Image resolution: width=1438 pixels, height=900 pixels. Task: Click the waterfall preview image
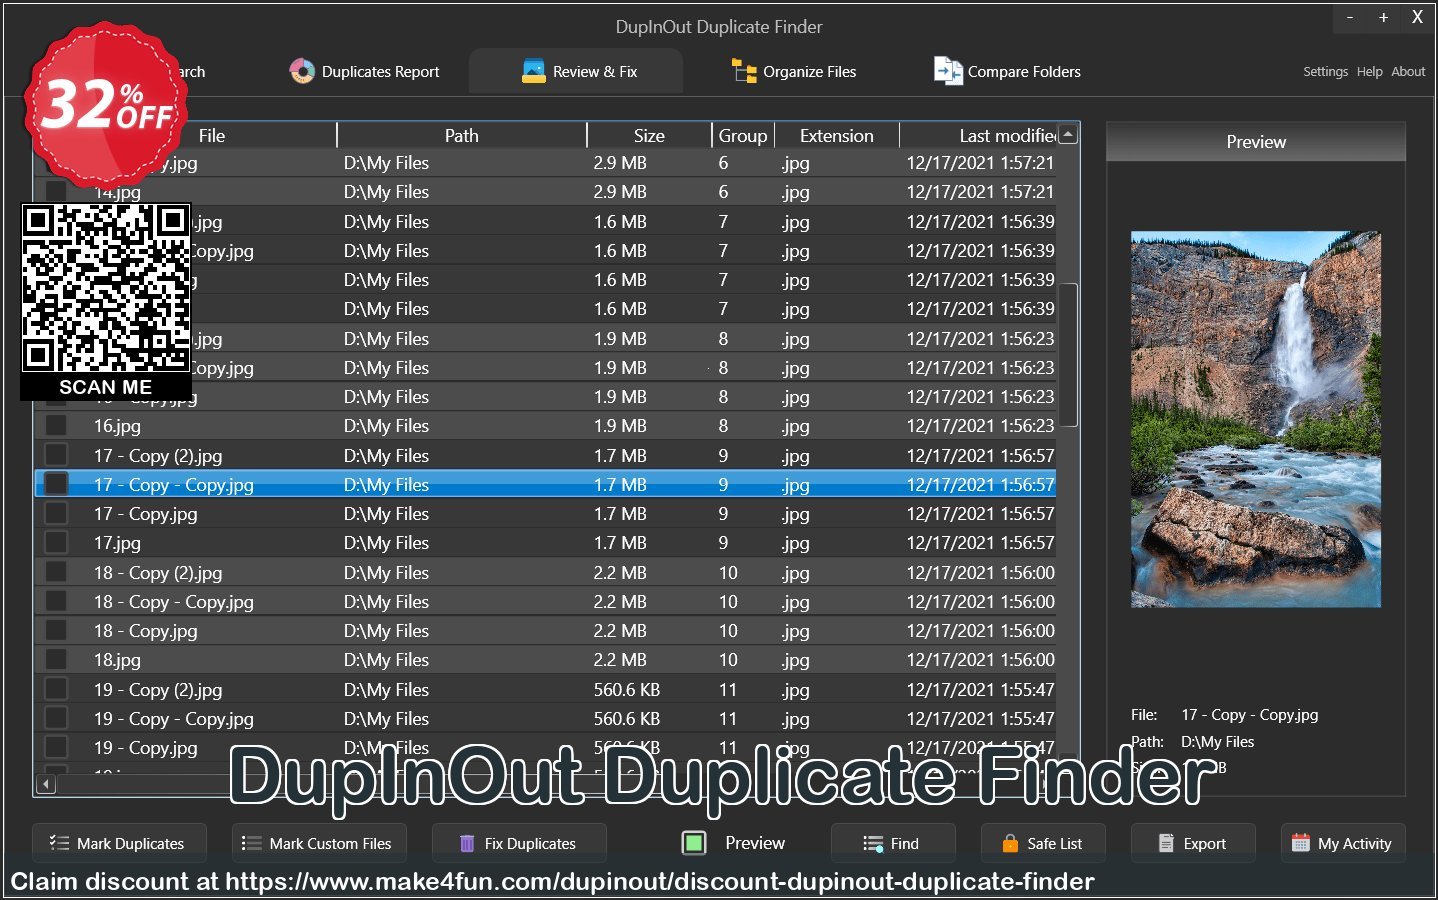pyautogui.click(x=1256, y=419)
